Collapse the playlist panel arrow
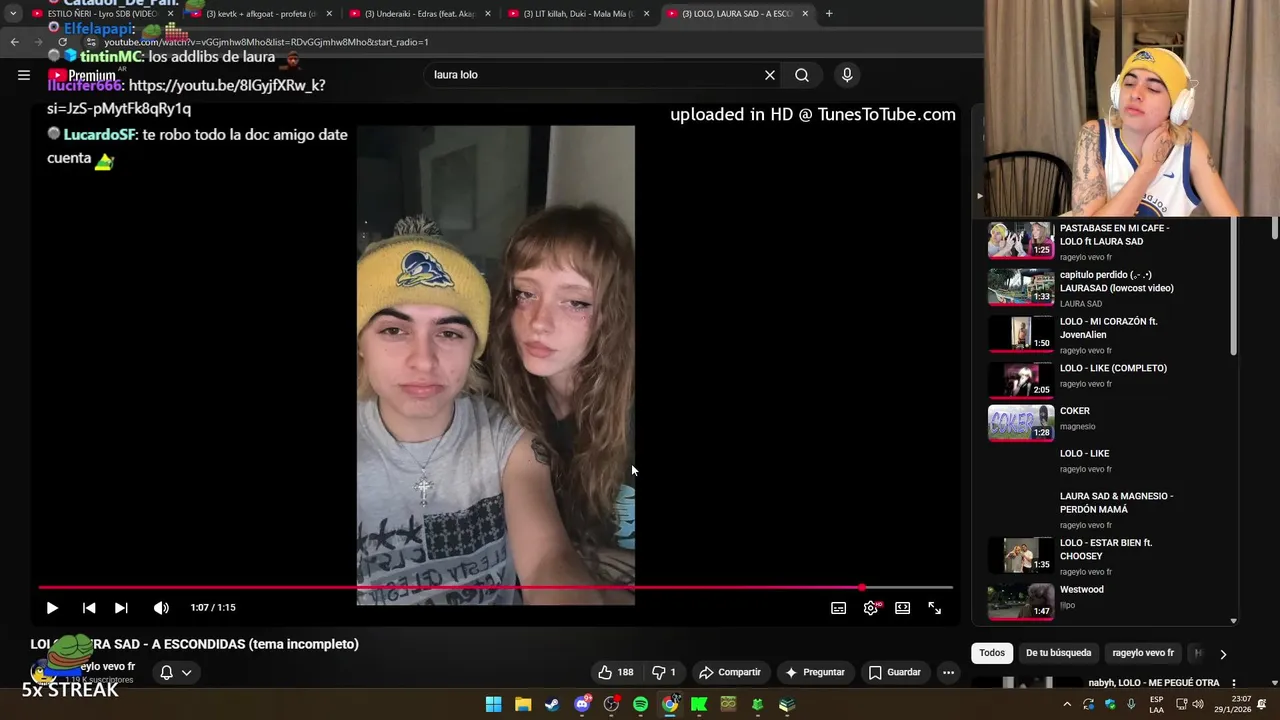 click(x=979, y=196)
